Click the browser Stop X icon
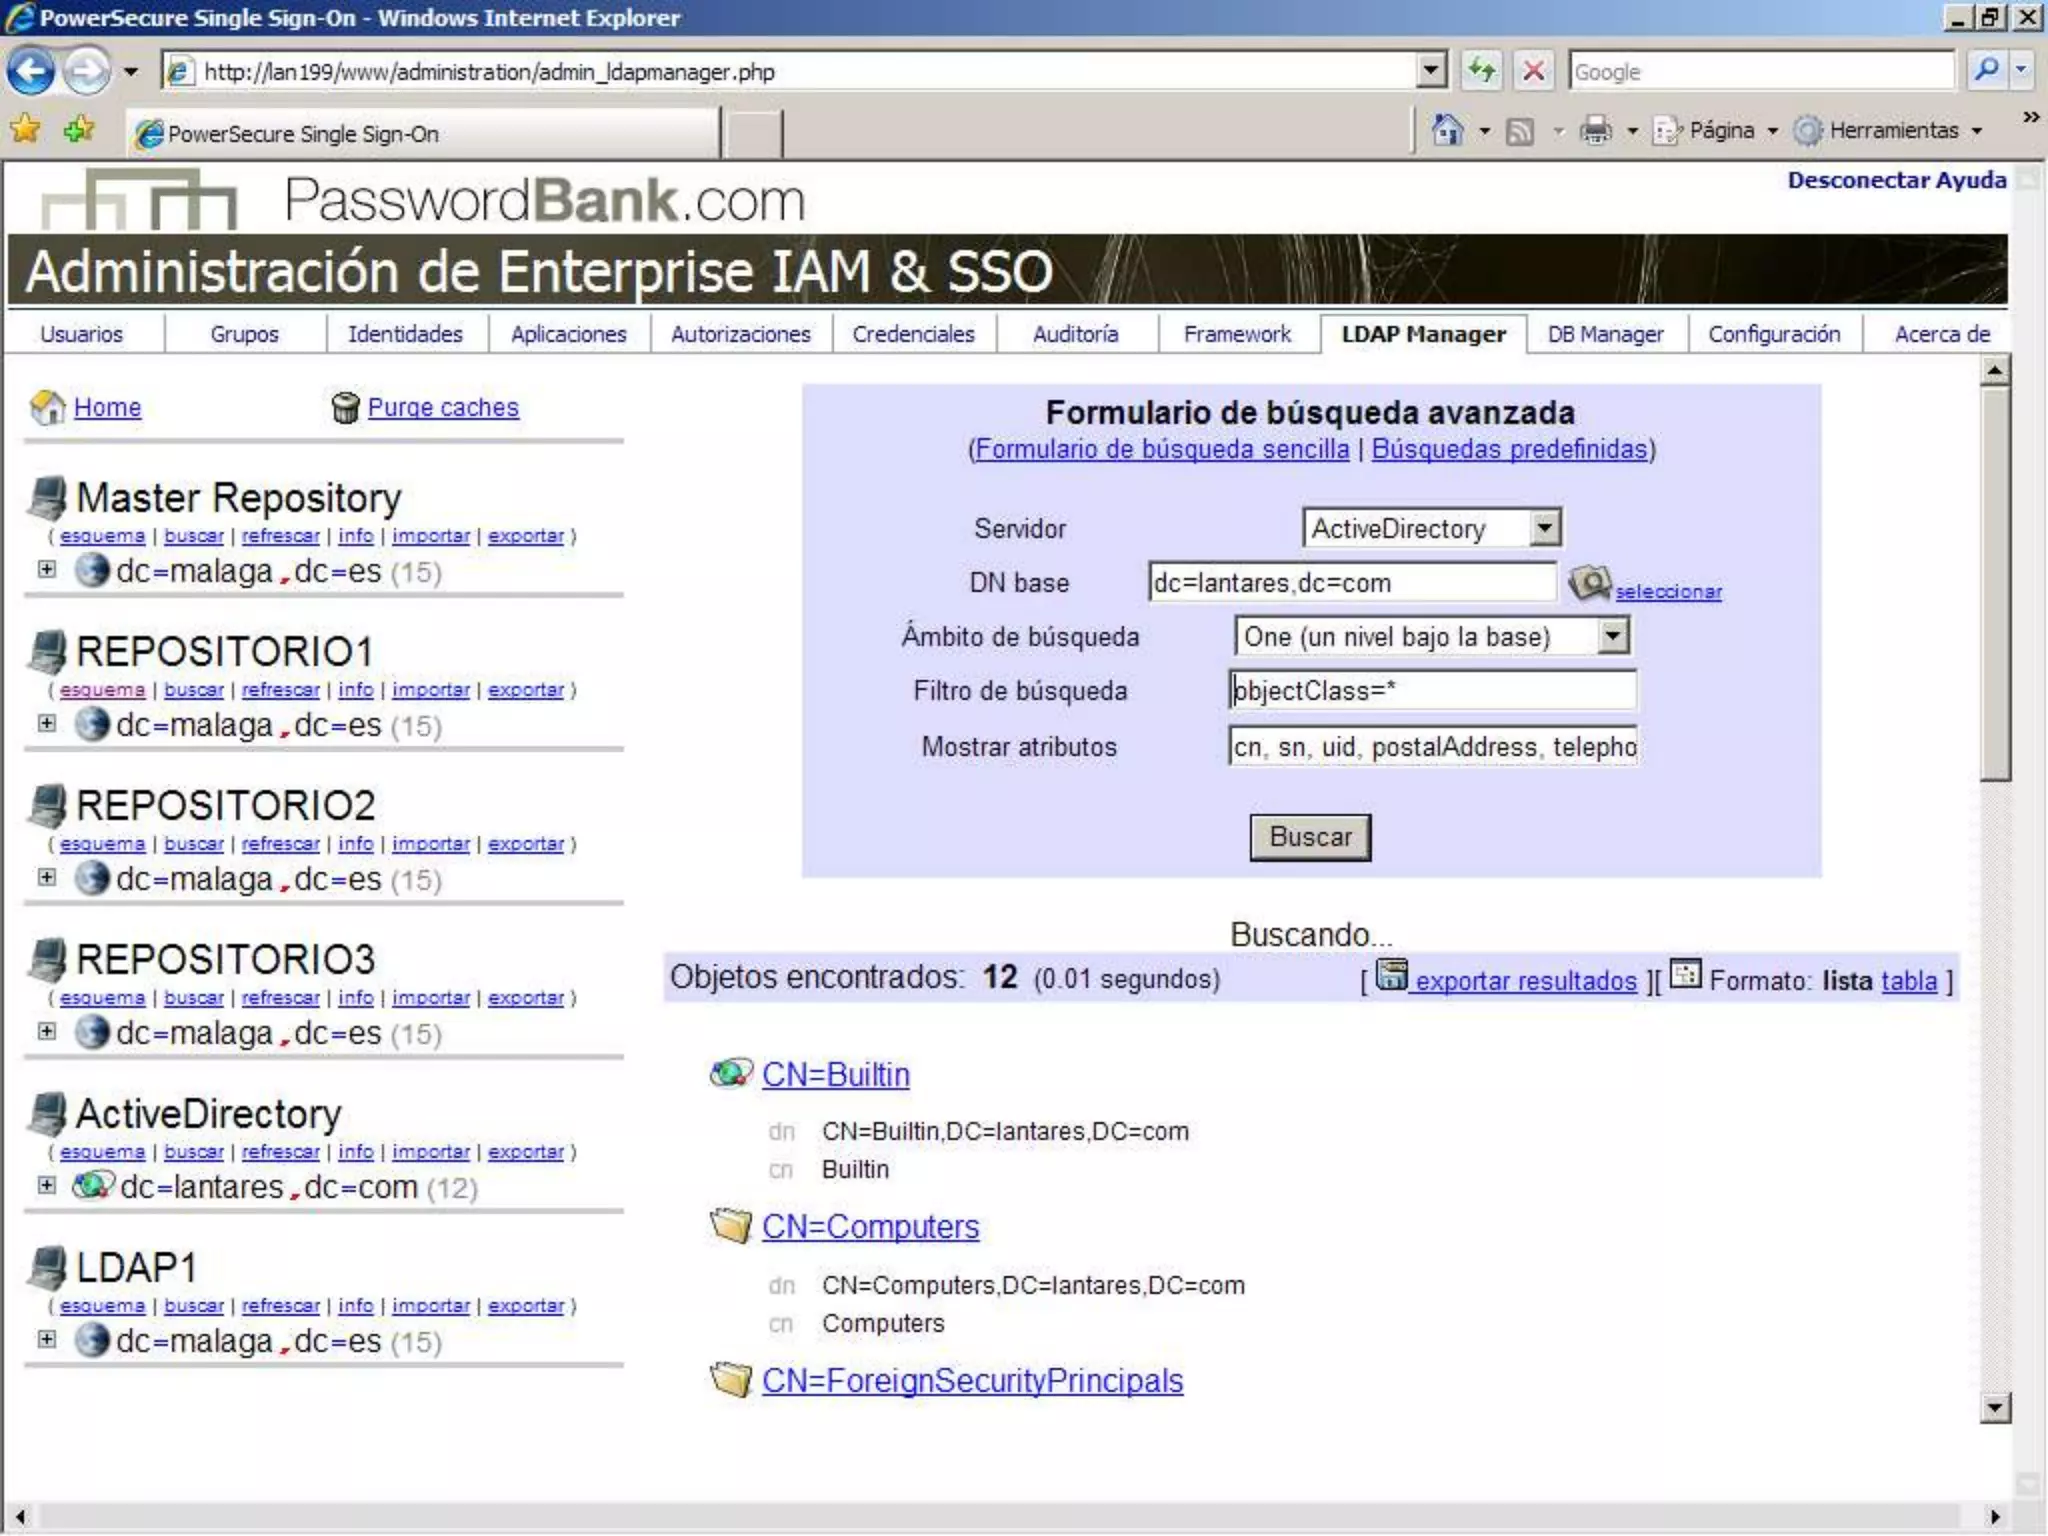The image size is (2048, 1536). [1533, 71]
